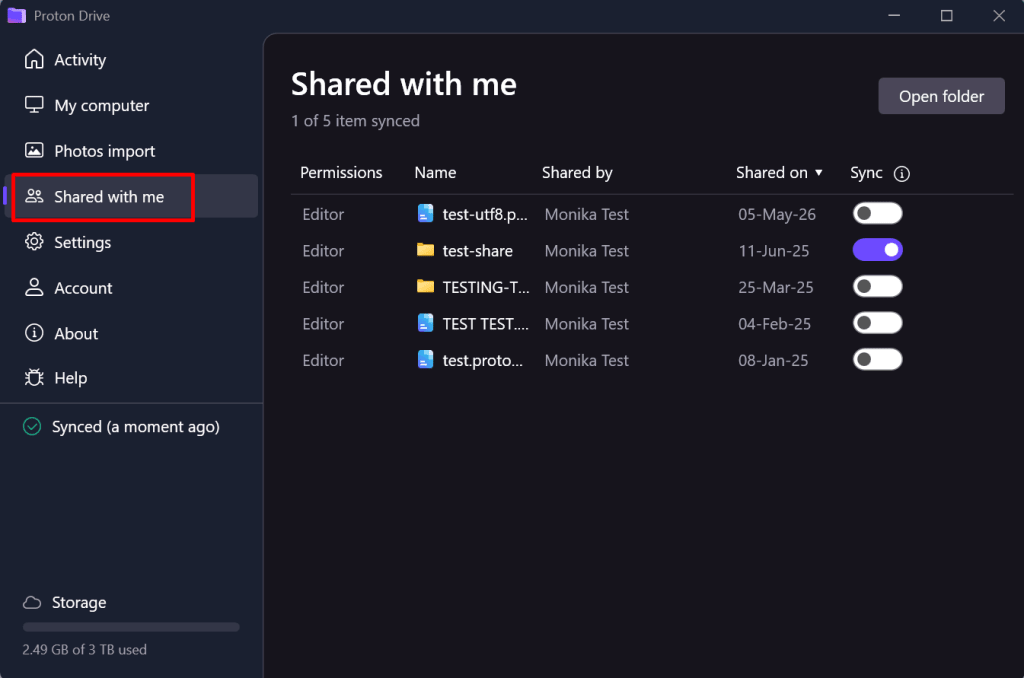Screen dimensions: 1024x678
Task: Turn on sync for test.proto... file
Action: 877,360
